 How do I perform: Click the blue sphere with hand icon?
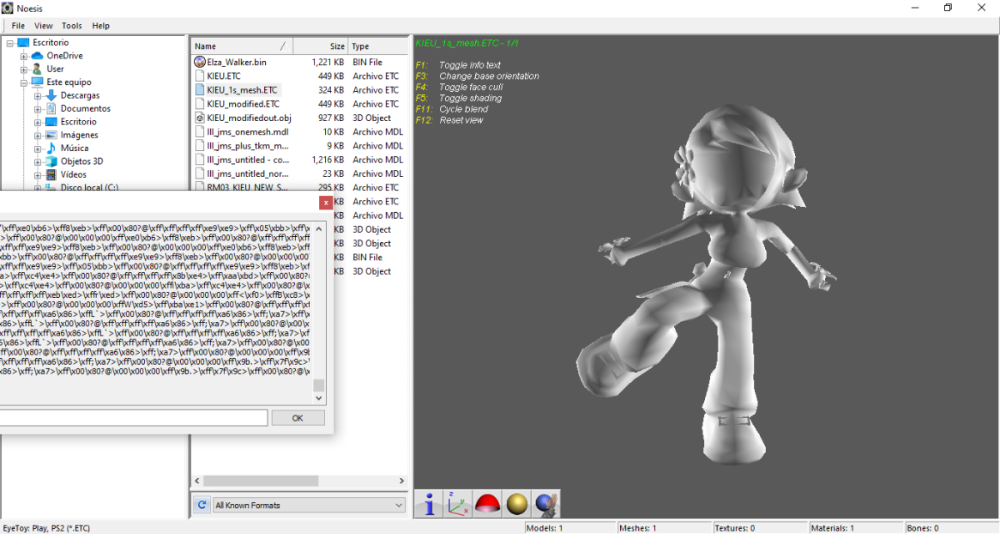tap(545, 504)
